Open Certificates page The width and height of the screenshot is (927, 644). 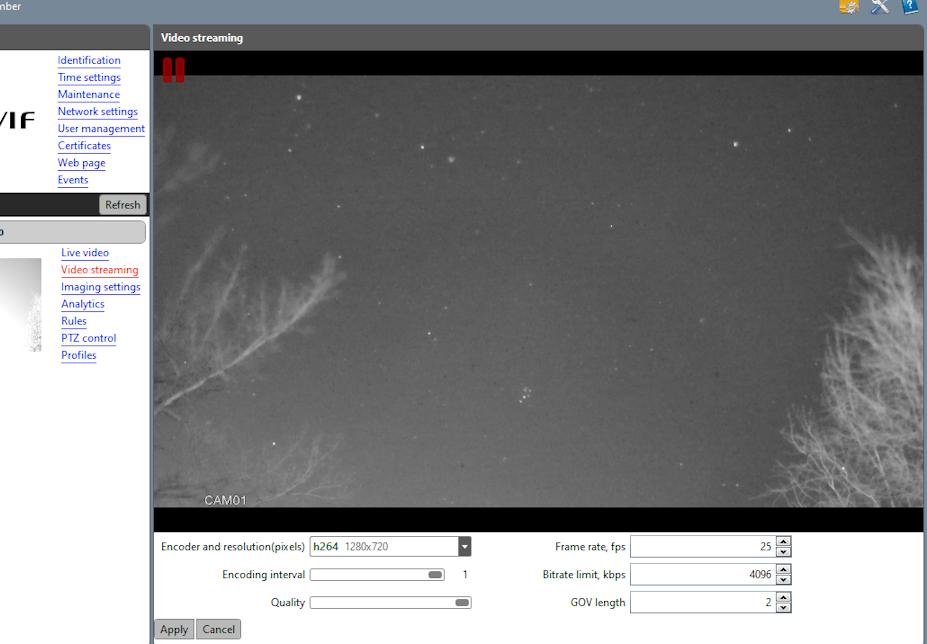[84, 146]
